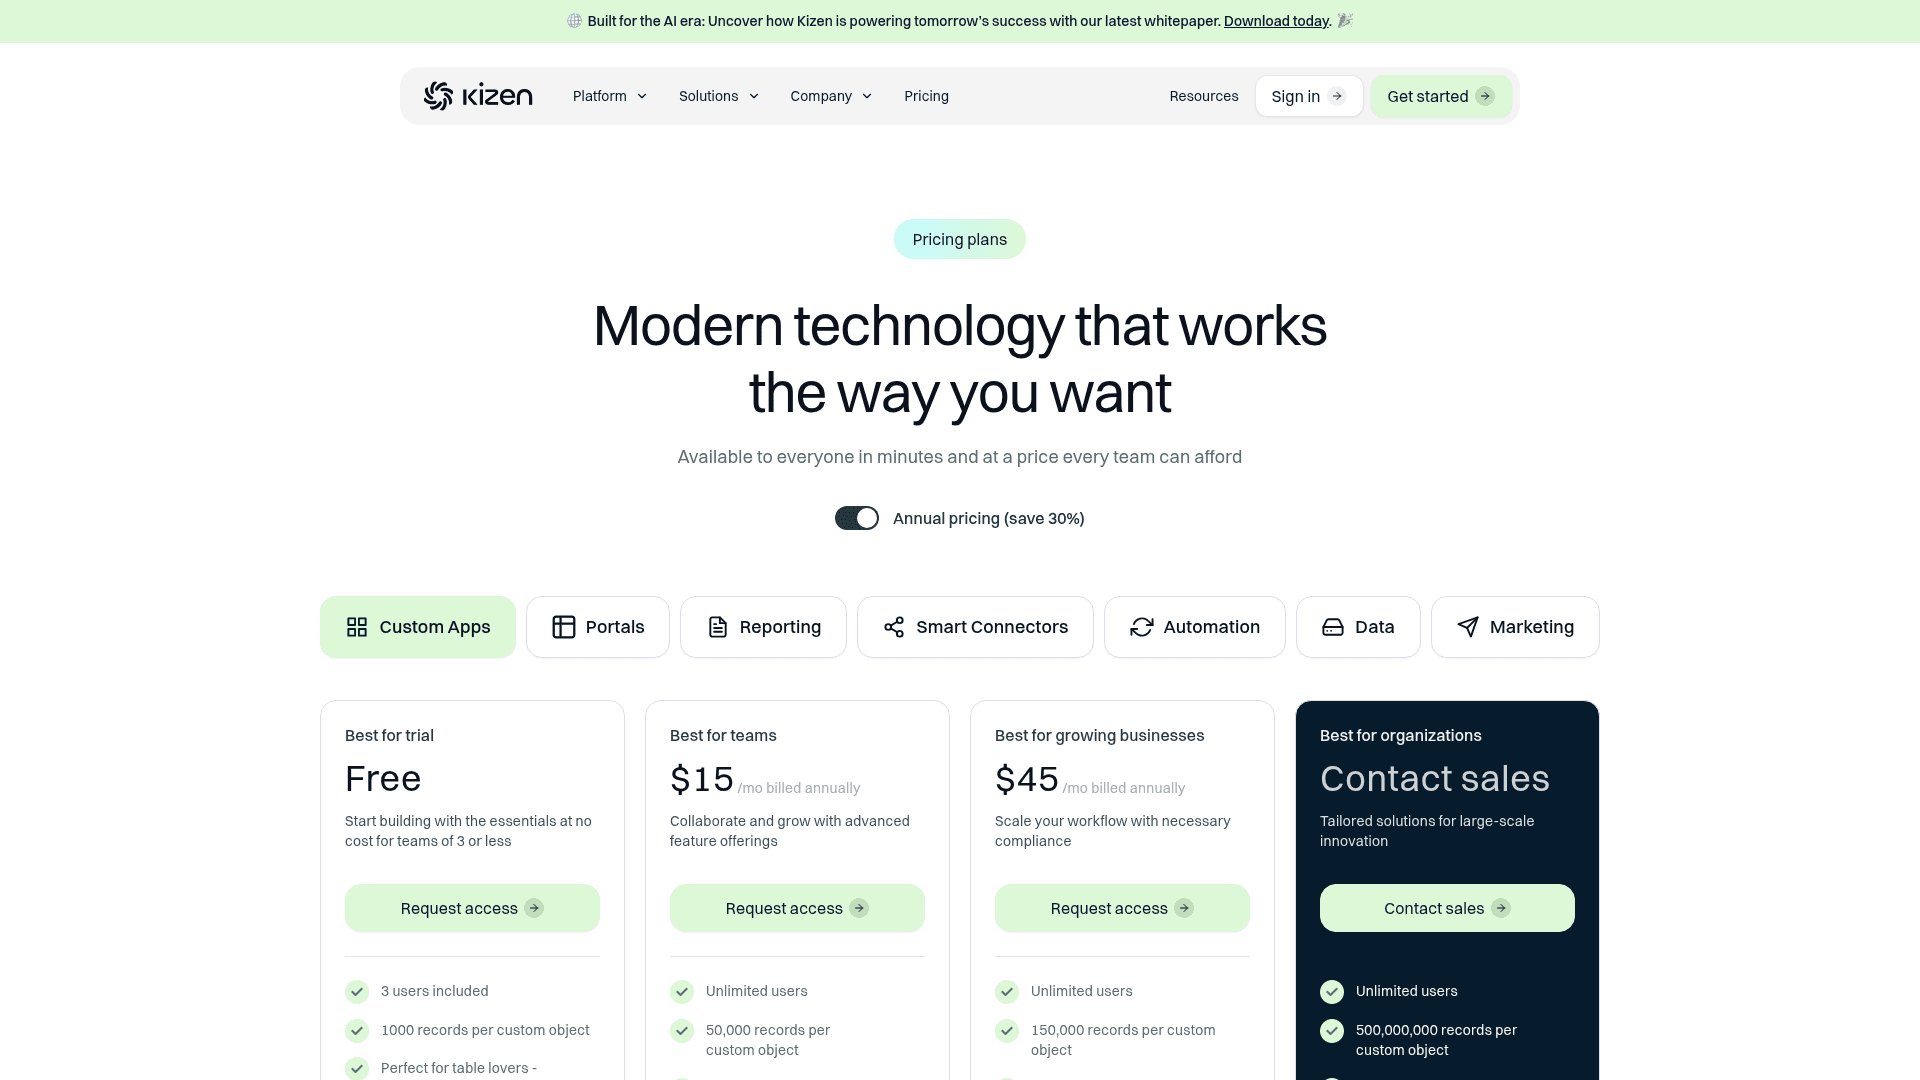Click the Custom Apps icon

[356, 626]
